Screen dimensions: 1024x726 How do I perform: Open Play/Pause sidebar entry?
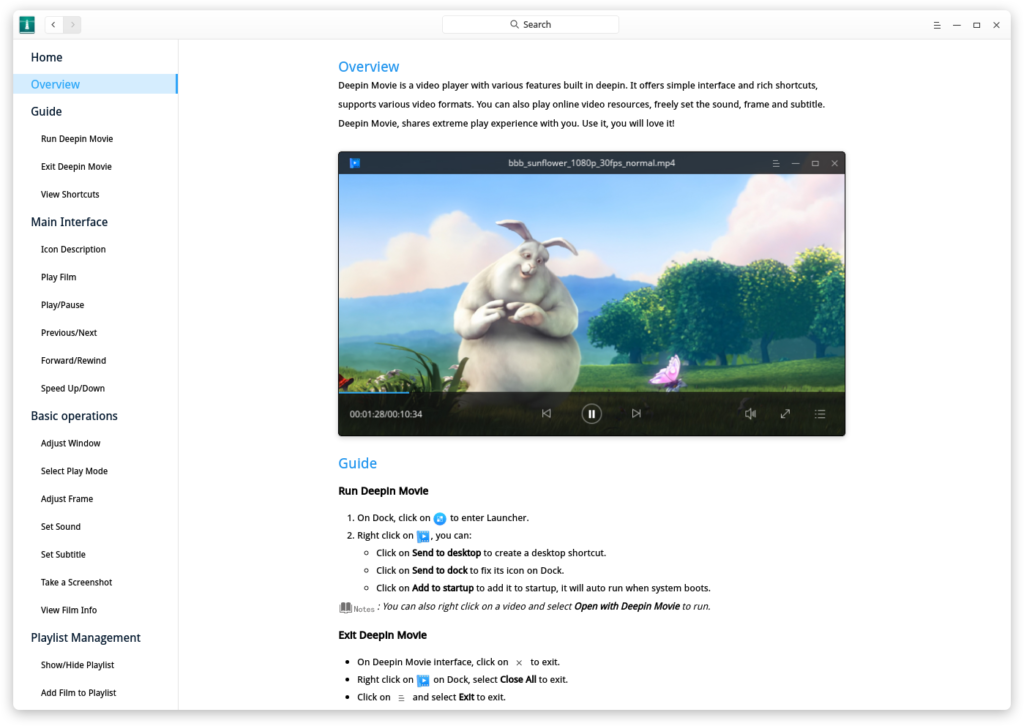tap(63, 305)
